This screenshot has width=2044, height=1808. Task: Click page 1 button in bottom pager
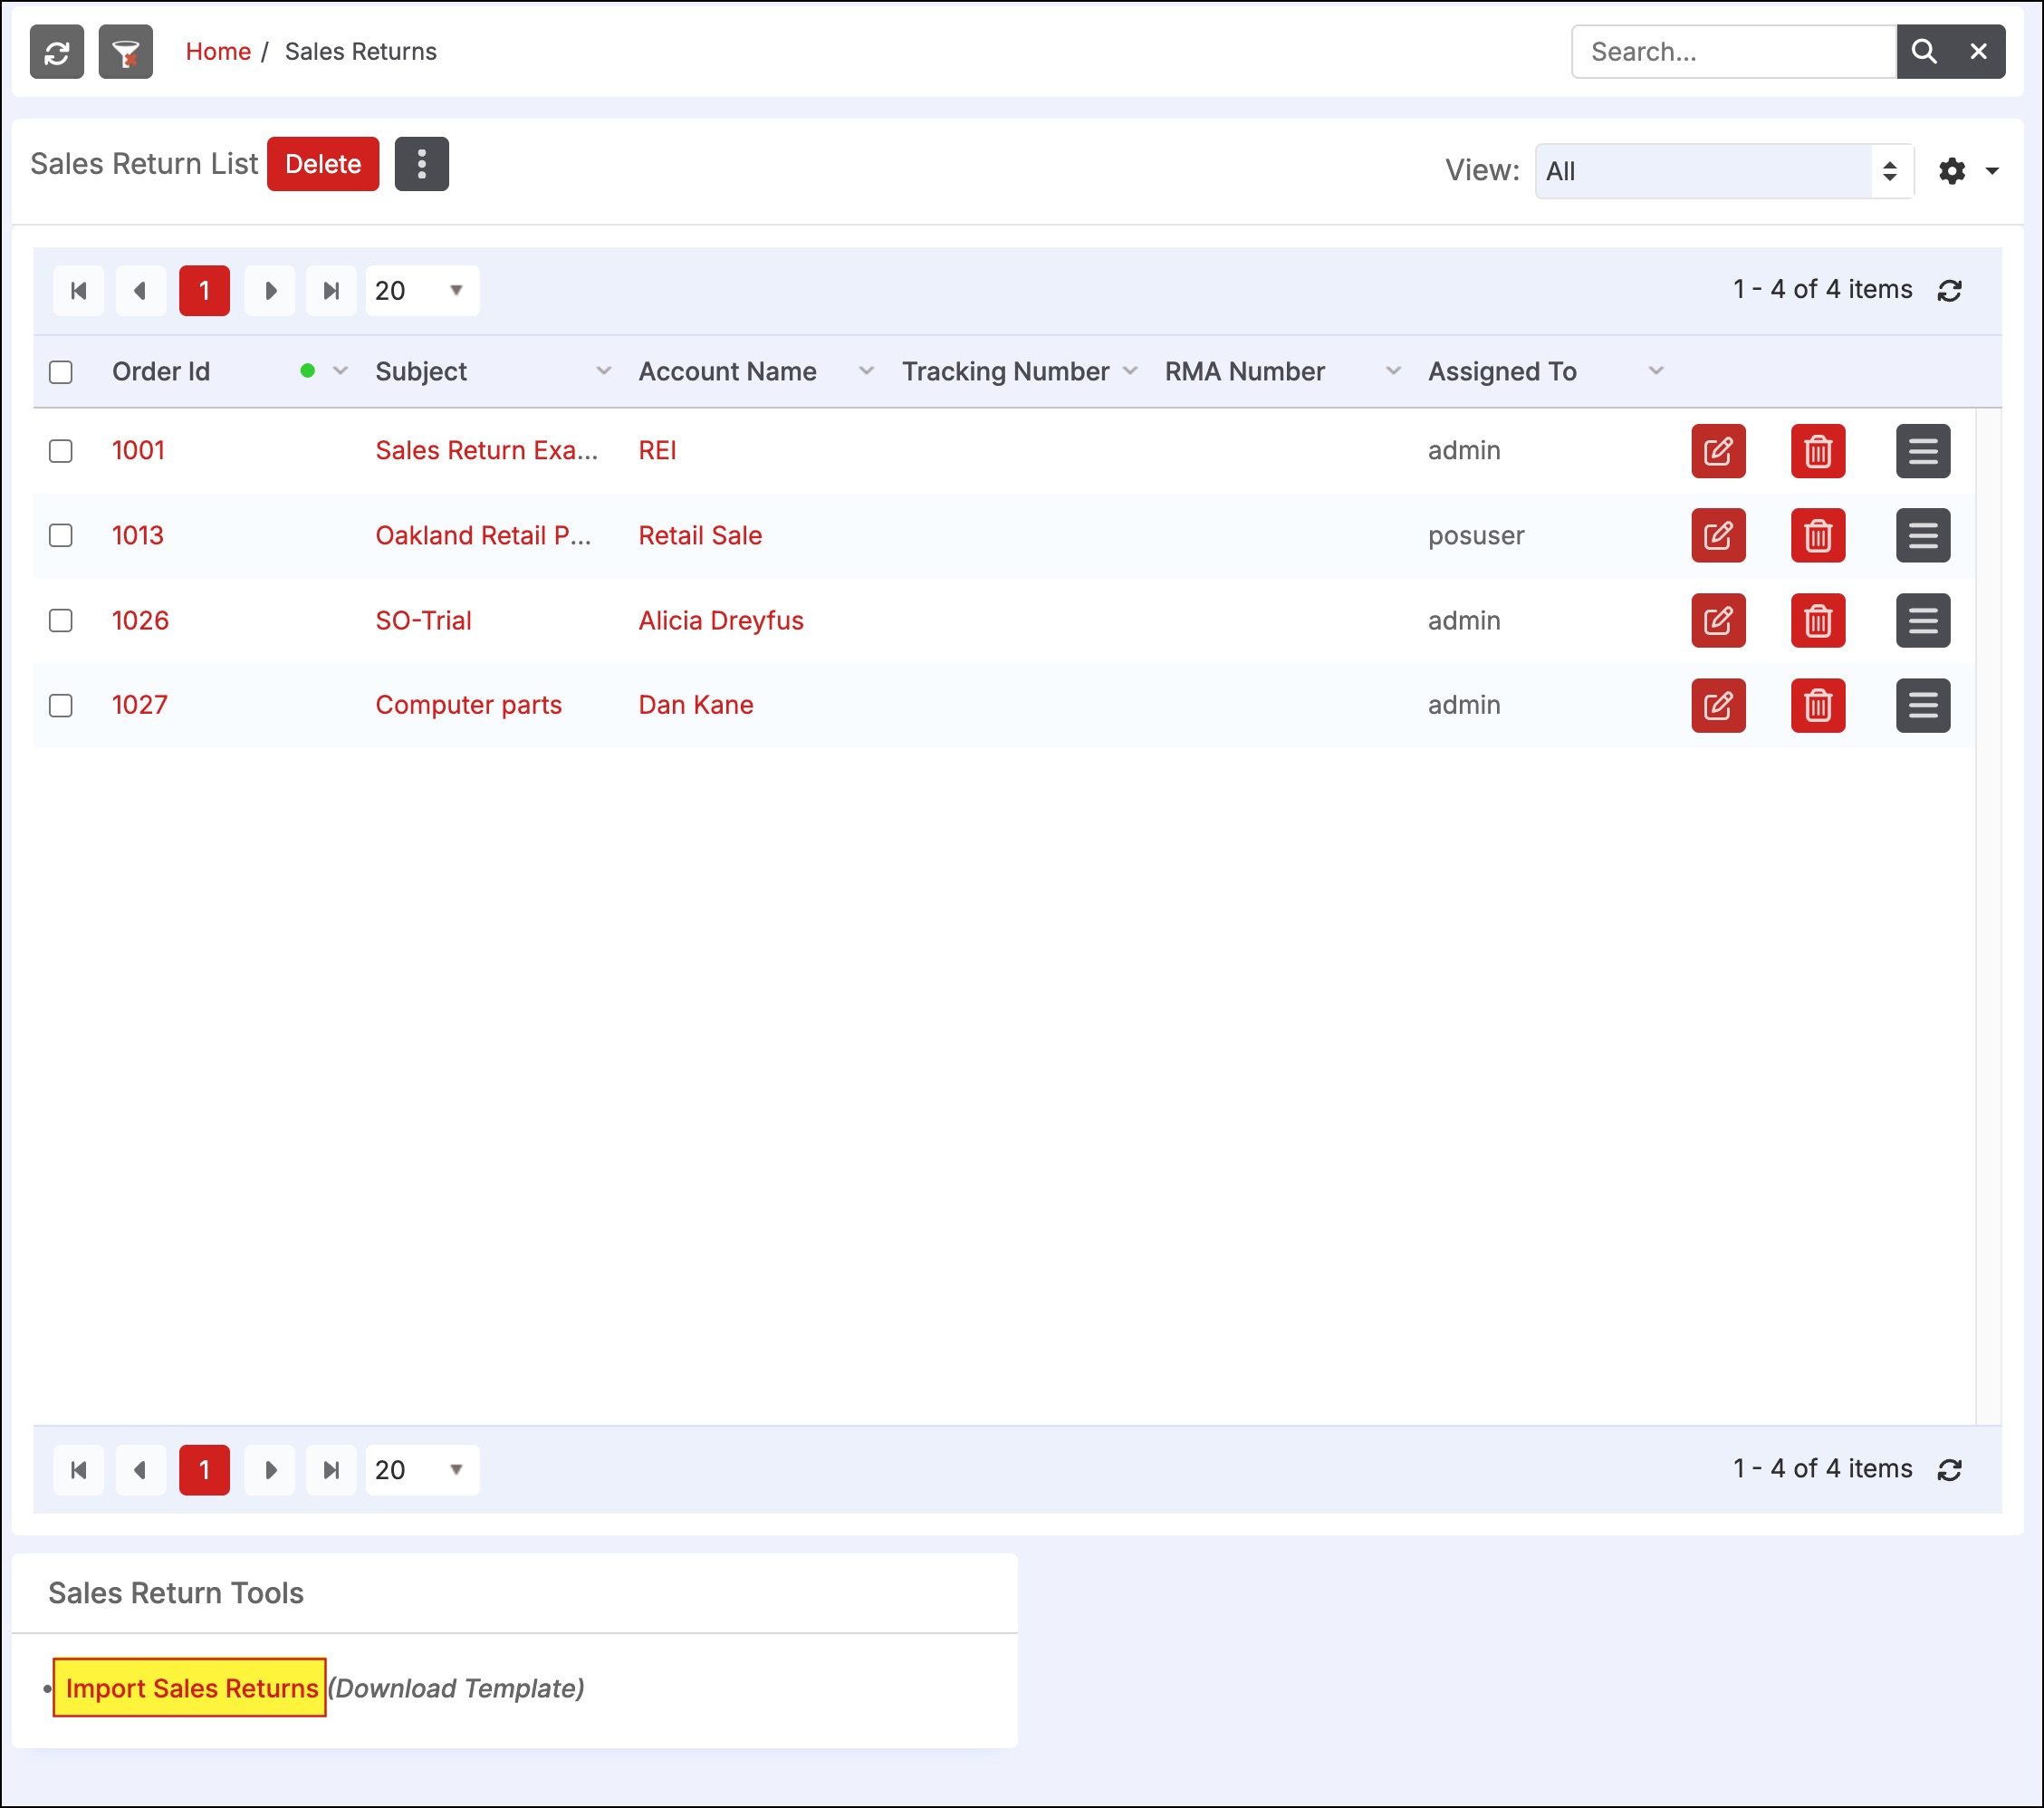pyautogui.click(x=205, y=1470)
